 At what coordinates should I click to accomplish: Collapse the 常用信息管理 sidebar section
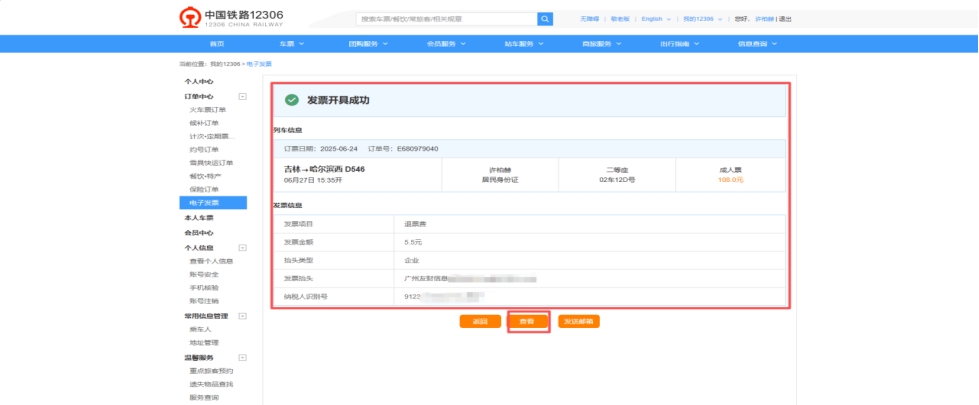click(x=243, y=316)
